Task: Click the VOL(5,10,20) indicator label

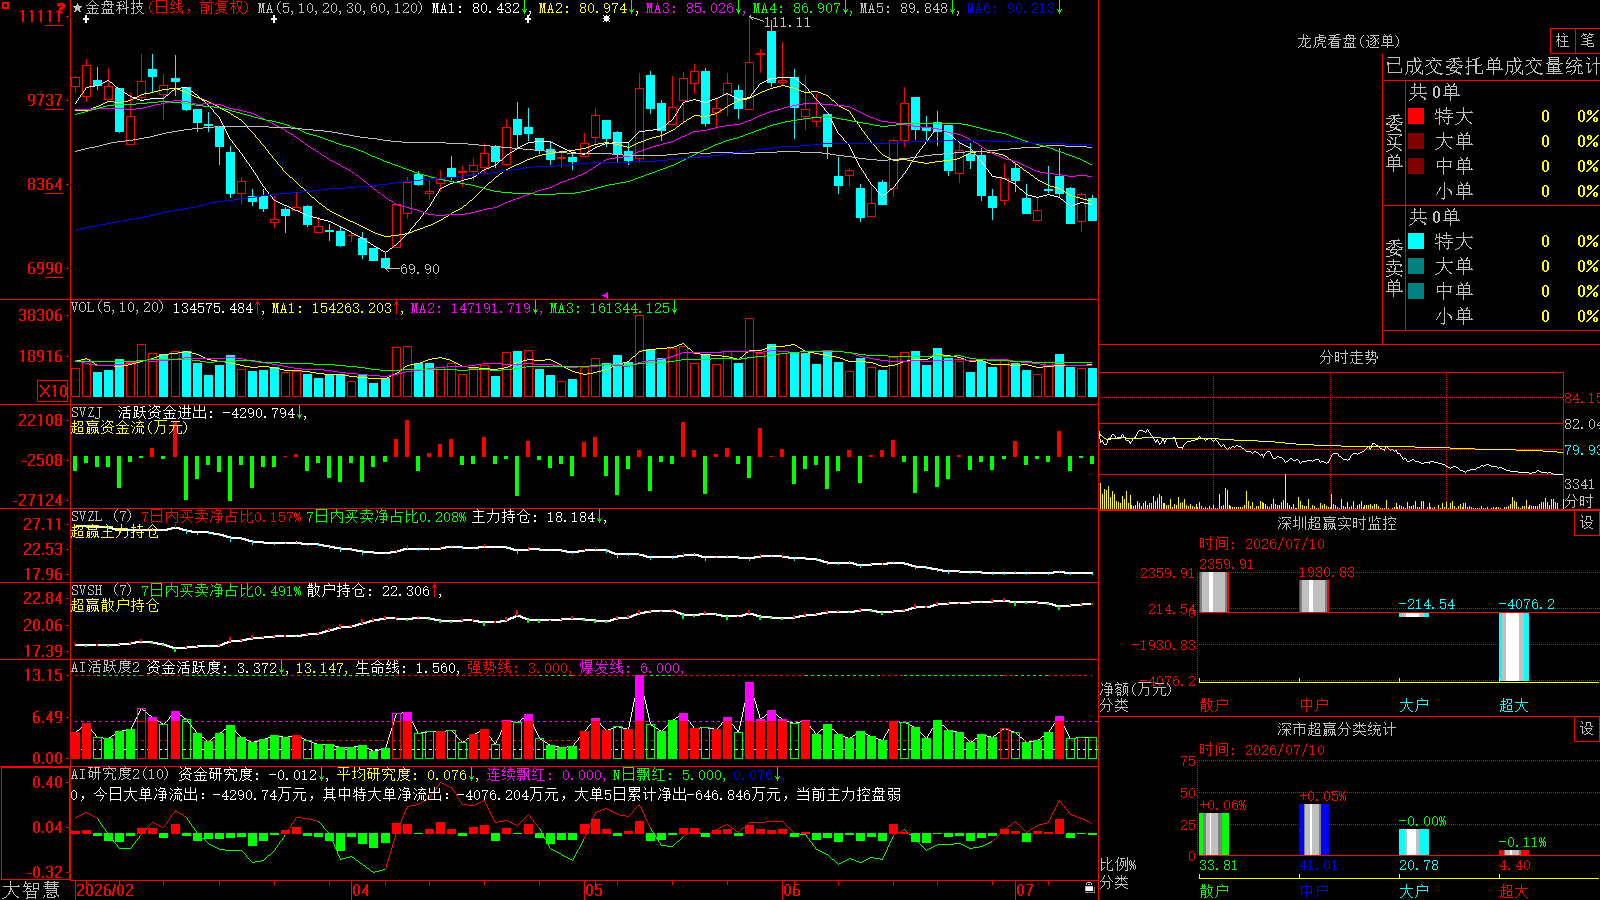Action: (x=117, y=307)
